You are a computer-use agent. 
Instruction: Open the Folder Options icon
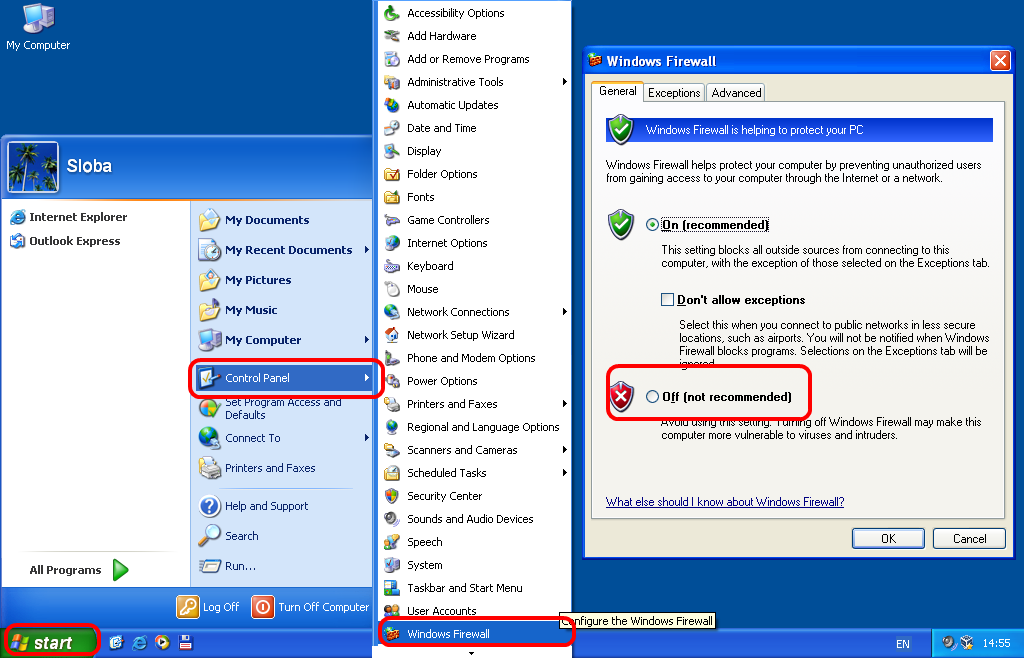tap(392, 174)
